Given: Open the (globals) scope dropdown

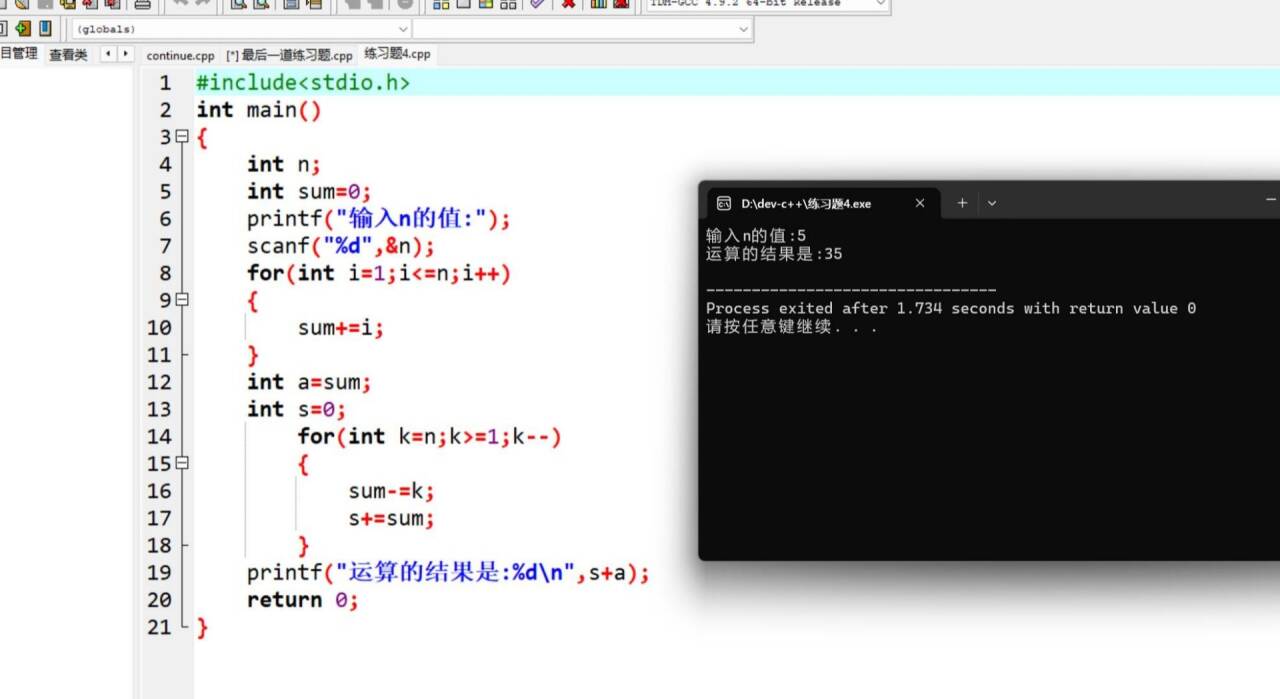Looking at the screenshot, I should point(241,29).
